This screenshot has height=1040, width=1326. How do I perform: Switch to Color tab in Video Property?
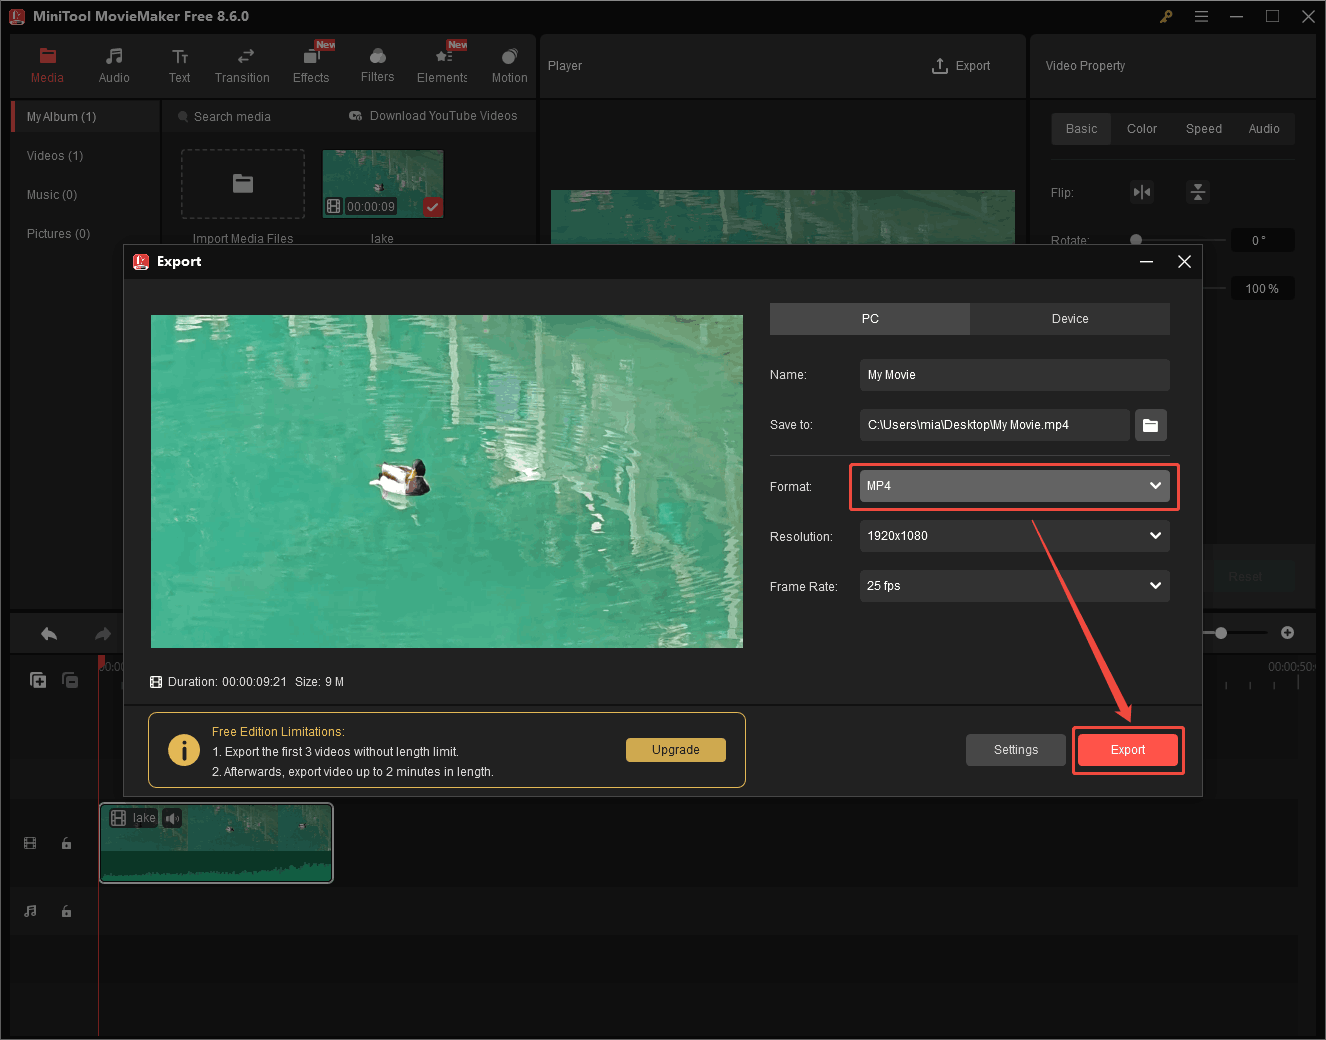(x=1142, y=129)
